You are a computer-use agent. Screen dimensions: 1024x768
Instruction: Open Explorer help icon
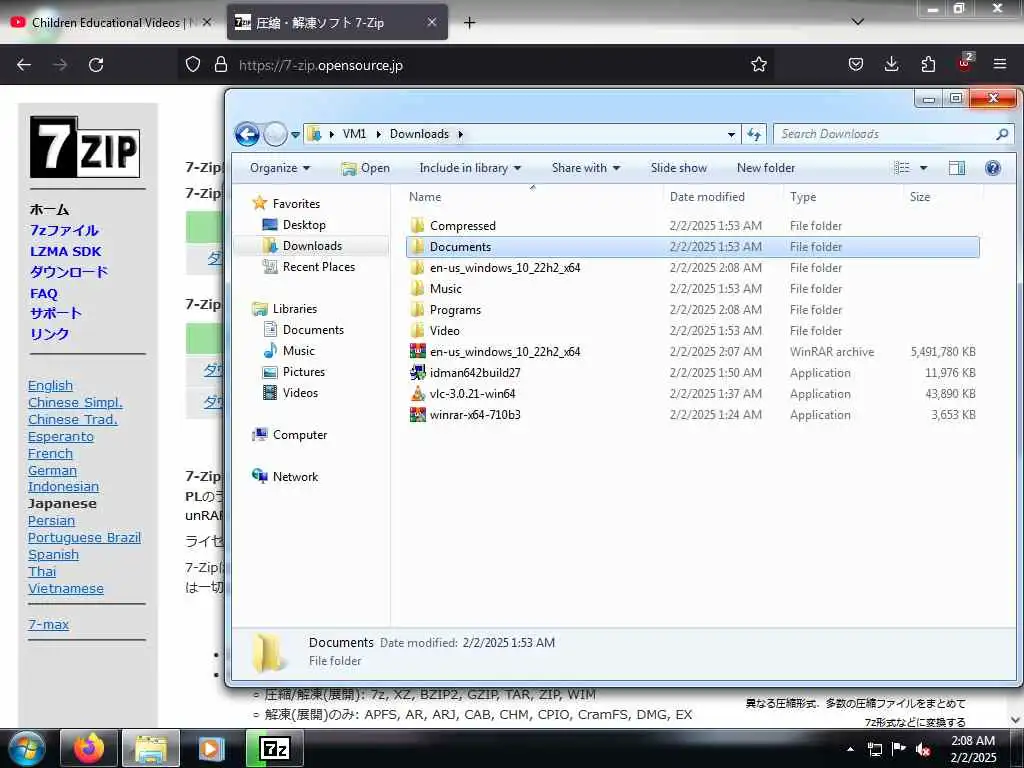993,168
